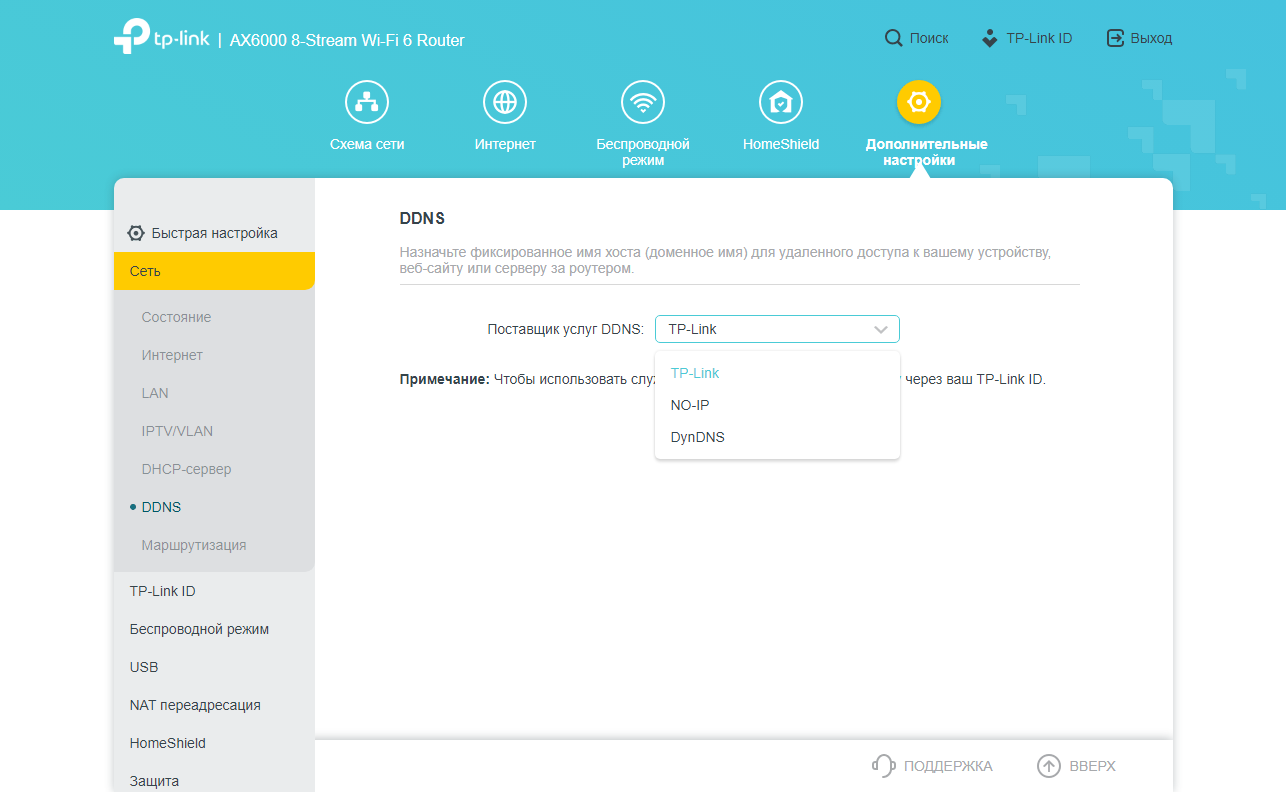Click the Примечание note text
The width and height of the screenshot is (1286, 792).
point(444,379)
